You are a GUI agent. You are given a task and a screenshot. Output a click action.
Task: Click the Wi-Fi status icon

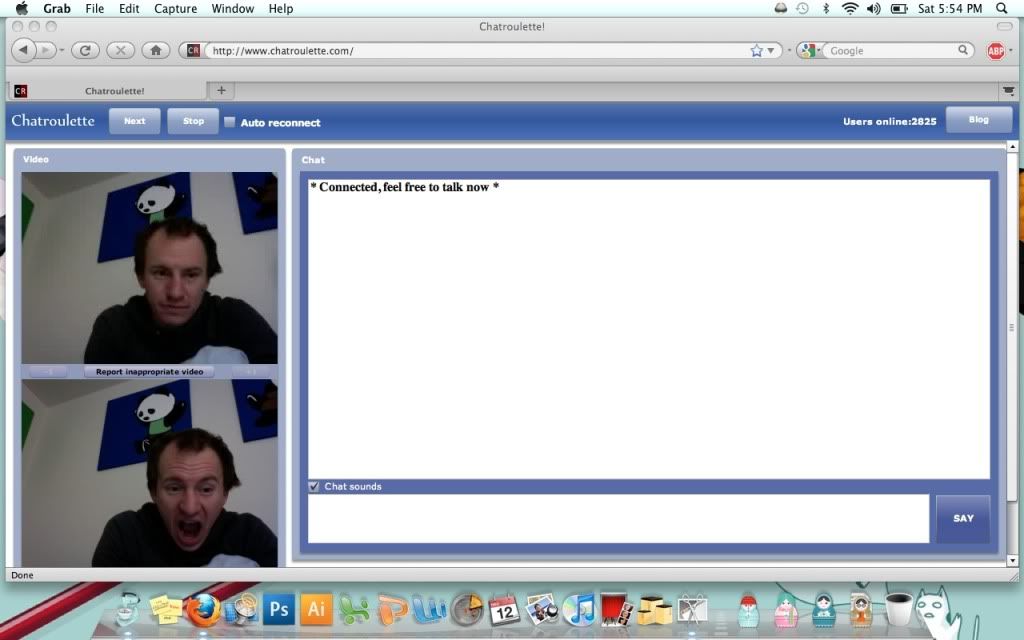[x=850, y=8]
